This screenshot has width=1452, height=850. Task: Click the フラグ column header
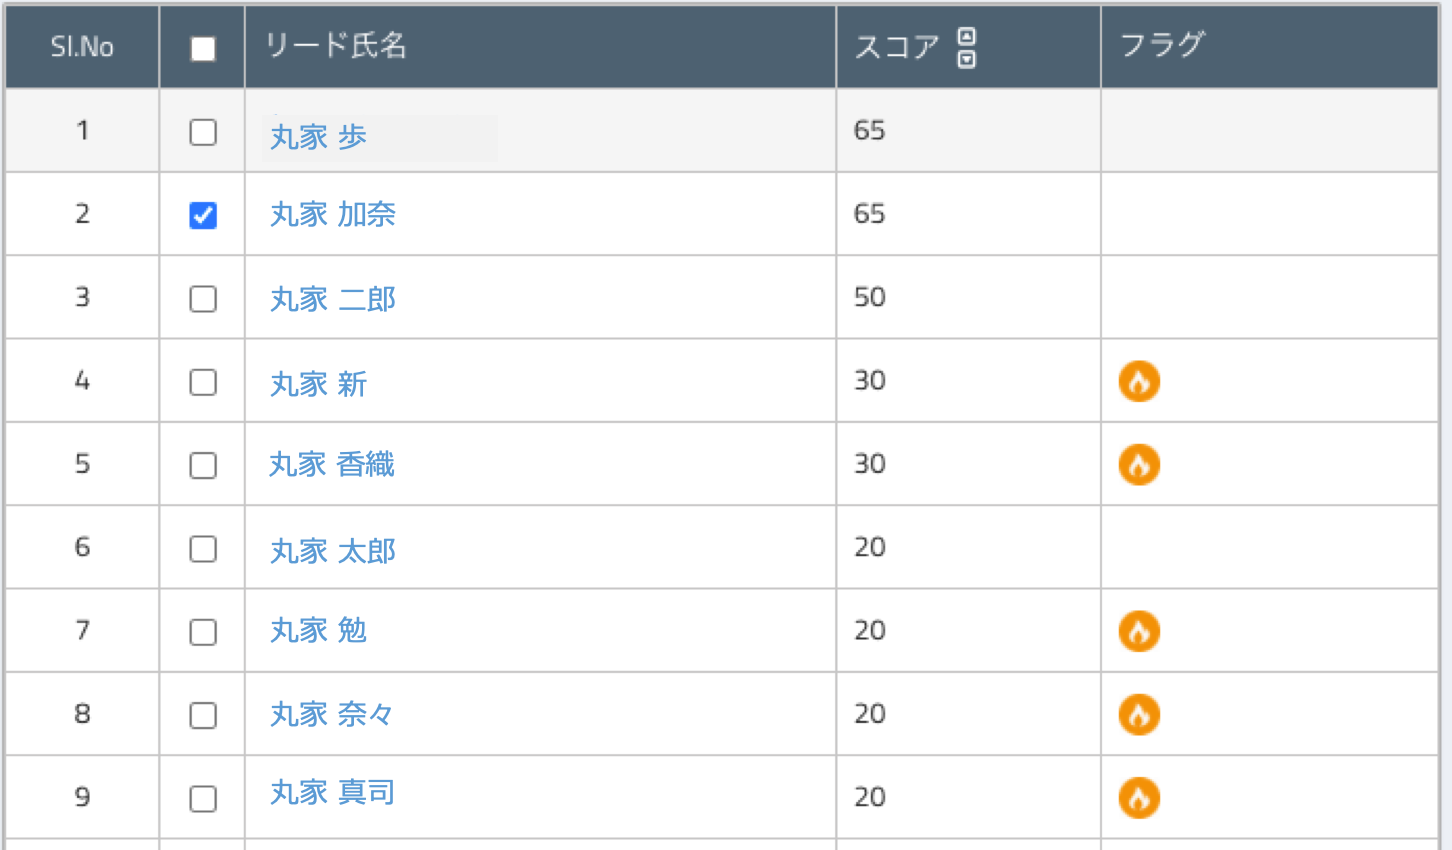(x=1162, y=45)
